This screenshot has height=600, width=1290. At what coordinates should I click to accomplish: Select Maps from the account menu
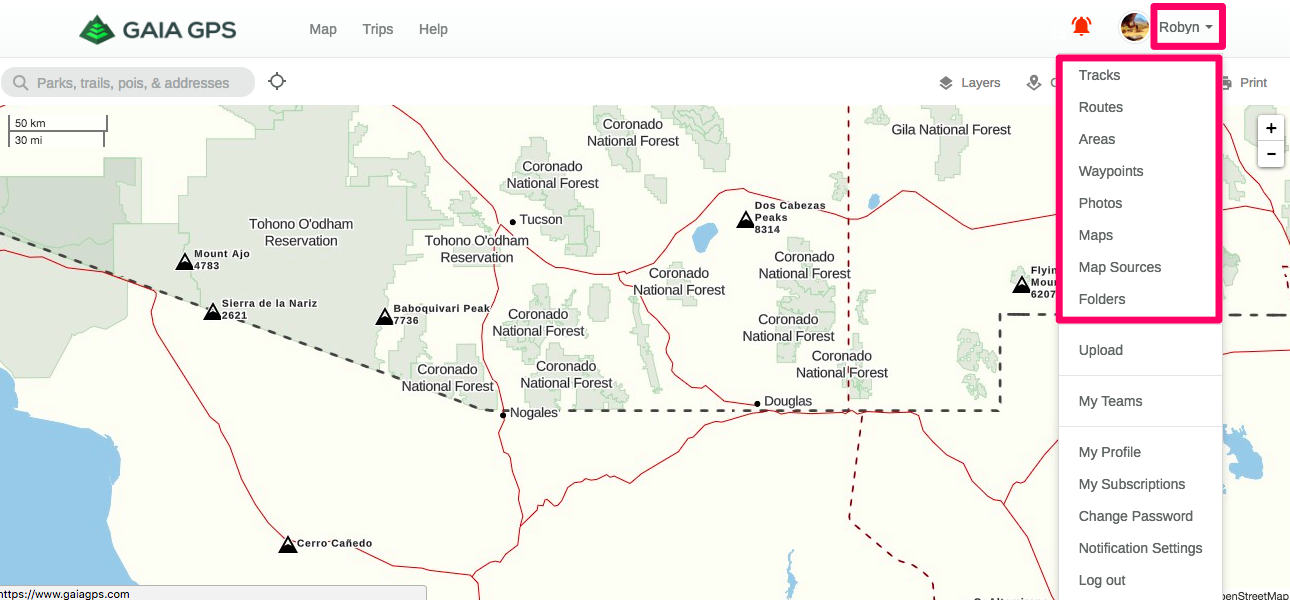coord(1096,235)
